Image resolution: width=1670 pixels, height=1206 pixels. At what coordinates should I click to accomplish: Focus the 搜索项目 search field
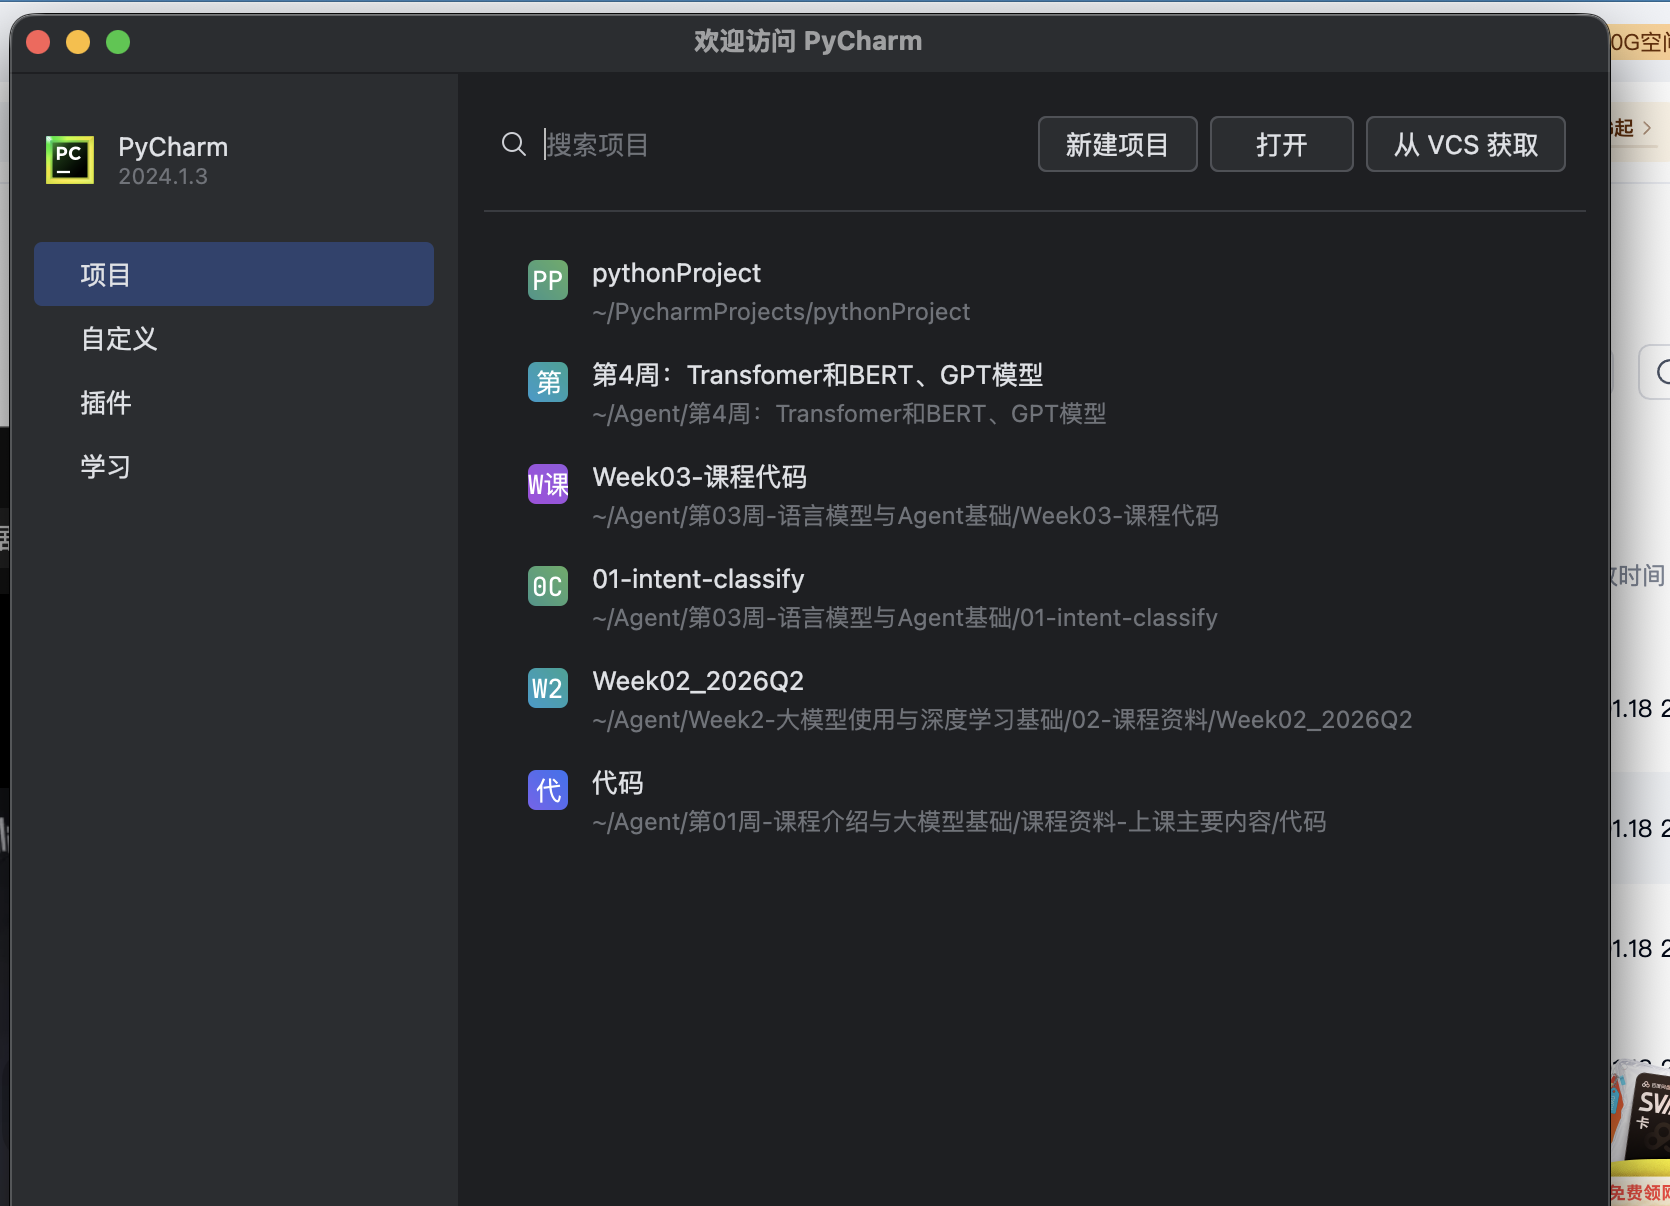pyautogui.click(x=780, y=144)
